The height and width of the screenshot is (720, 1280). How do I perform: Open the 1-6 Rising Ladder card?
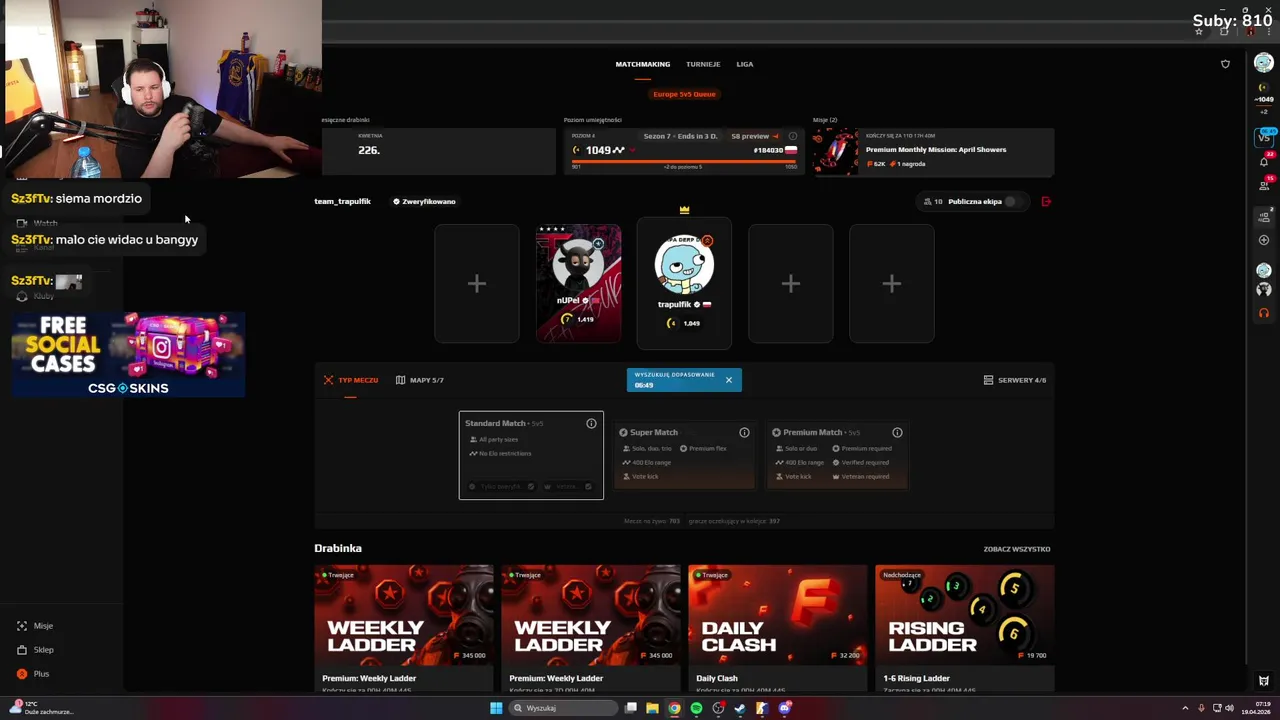[964, 627]
